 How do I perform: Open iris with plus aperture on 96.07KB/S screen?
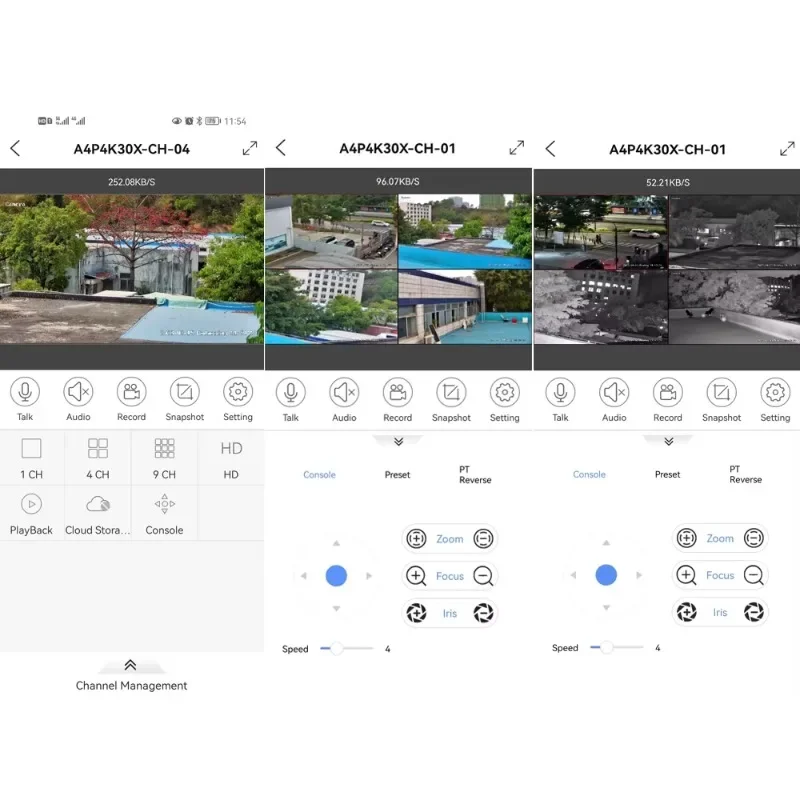pyautogui.click(x=416, y=613)
